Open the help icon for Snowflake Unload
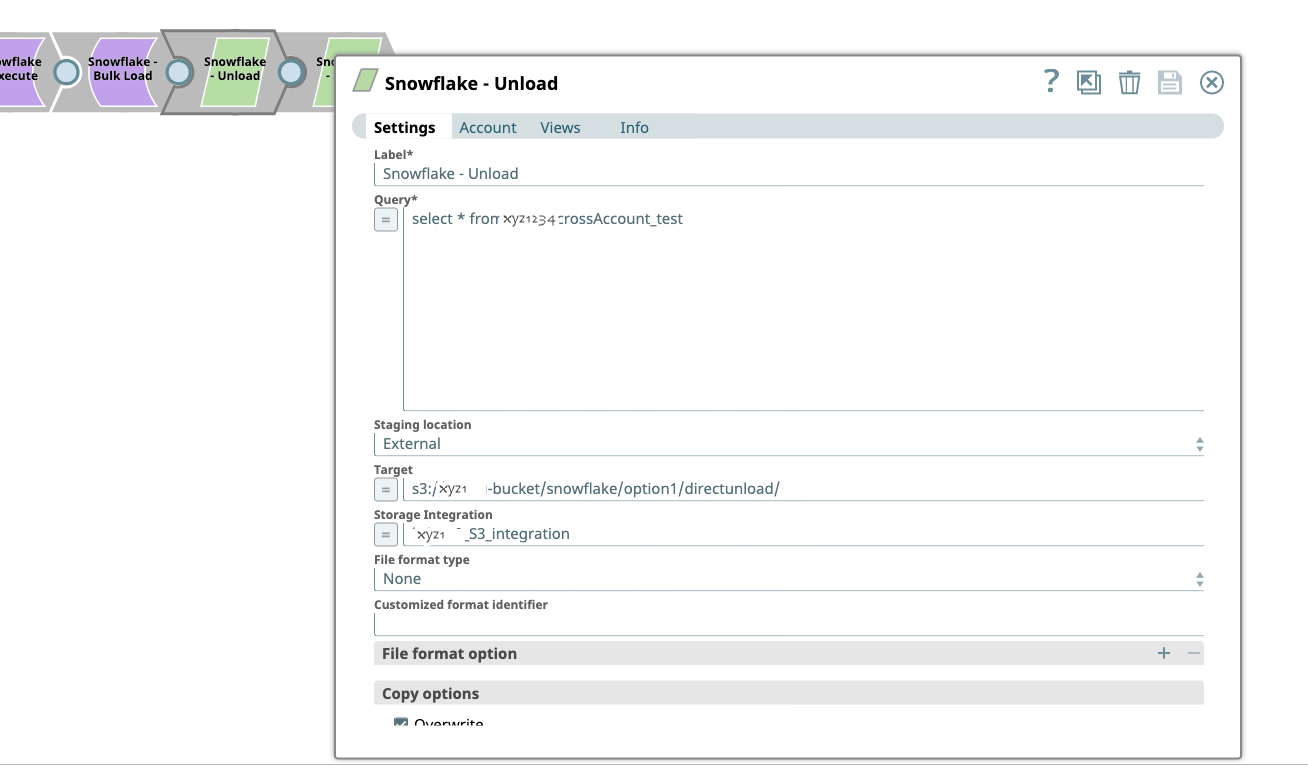The height and width of the screenshot is (768, 1308). tap(1050, 82)
